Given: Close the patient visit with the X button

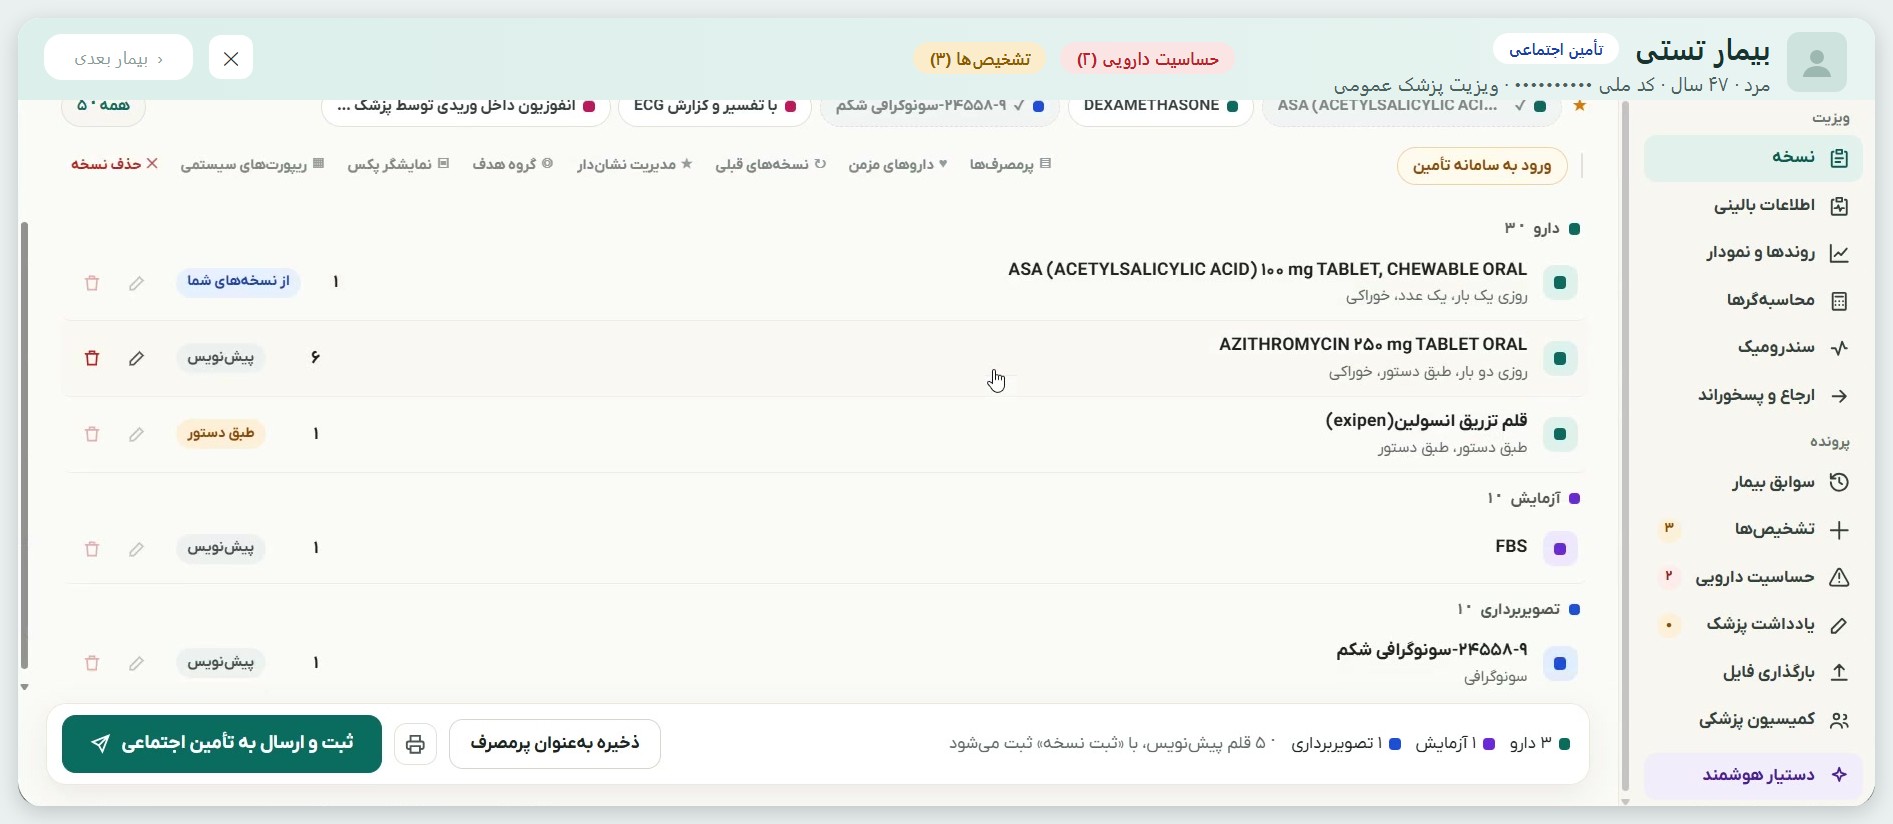Looking at the screenshot, I should point(231,58).
